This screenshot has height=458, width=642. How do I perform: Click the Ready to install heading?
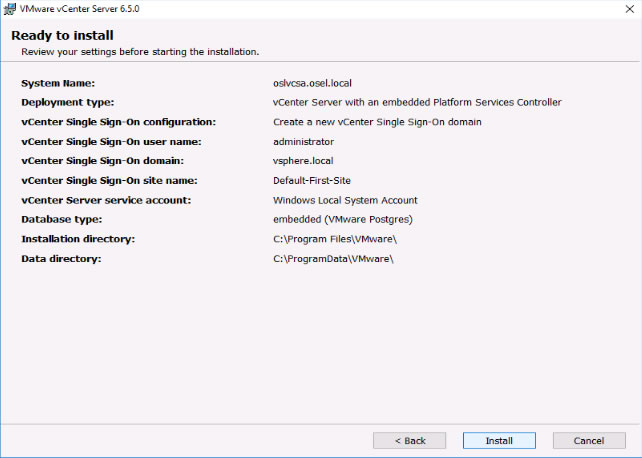click(62, 36)
